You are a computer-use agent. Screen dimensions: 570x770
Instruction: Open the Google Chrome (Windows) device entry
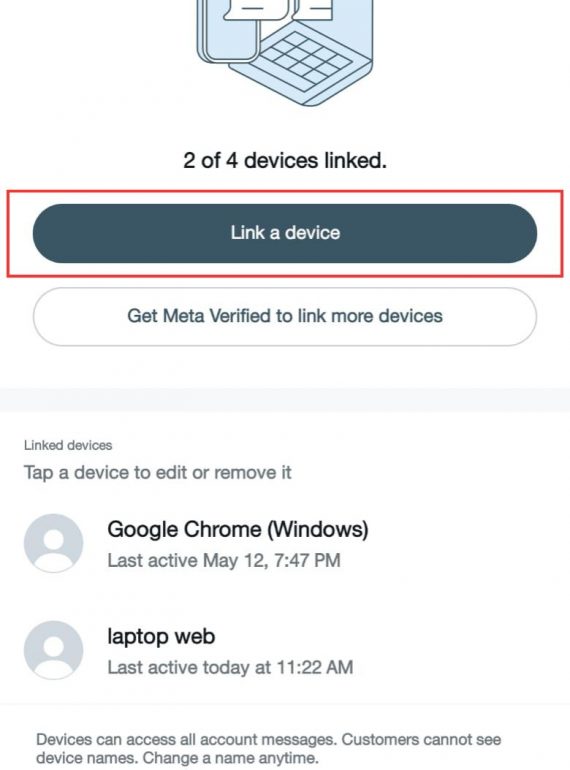click(x=285, y=544)
